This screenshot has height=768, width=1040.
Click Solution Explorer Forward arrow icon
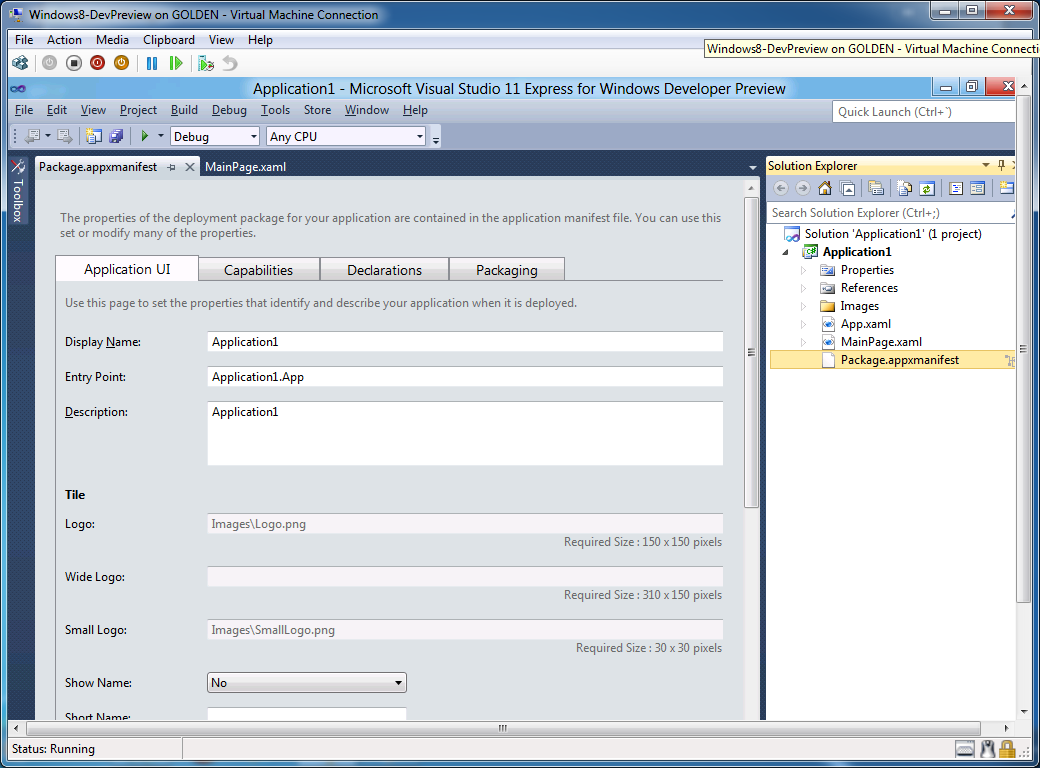[803, 188]
